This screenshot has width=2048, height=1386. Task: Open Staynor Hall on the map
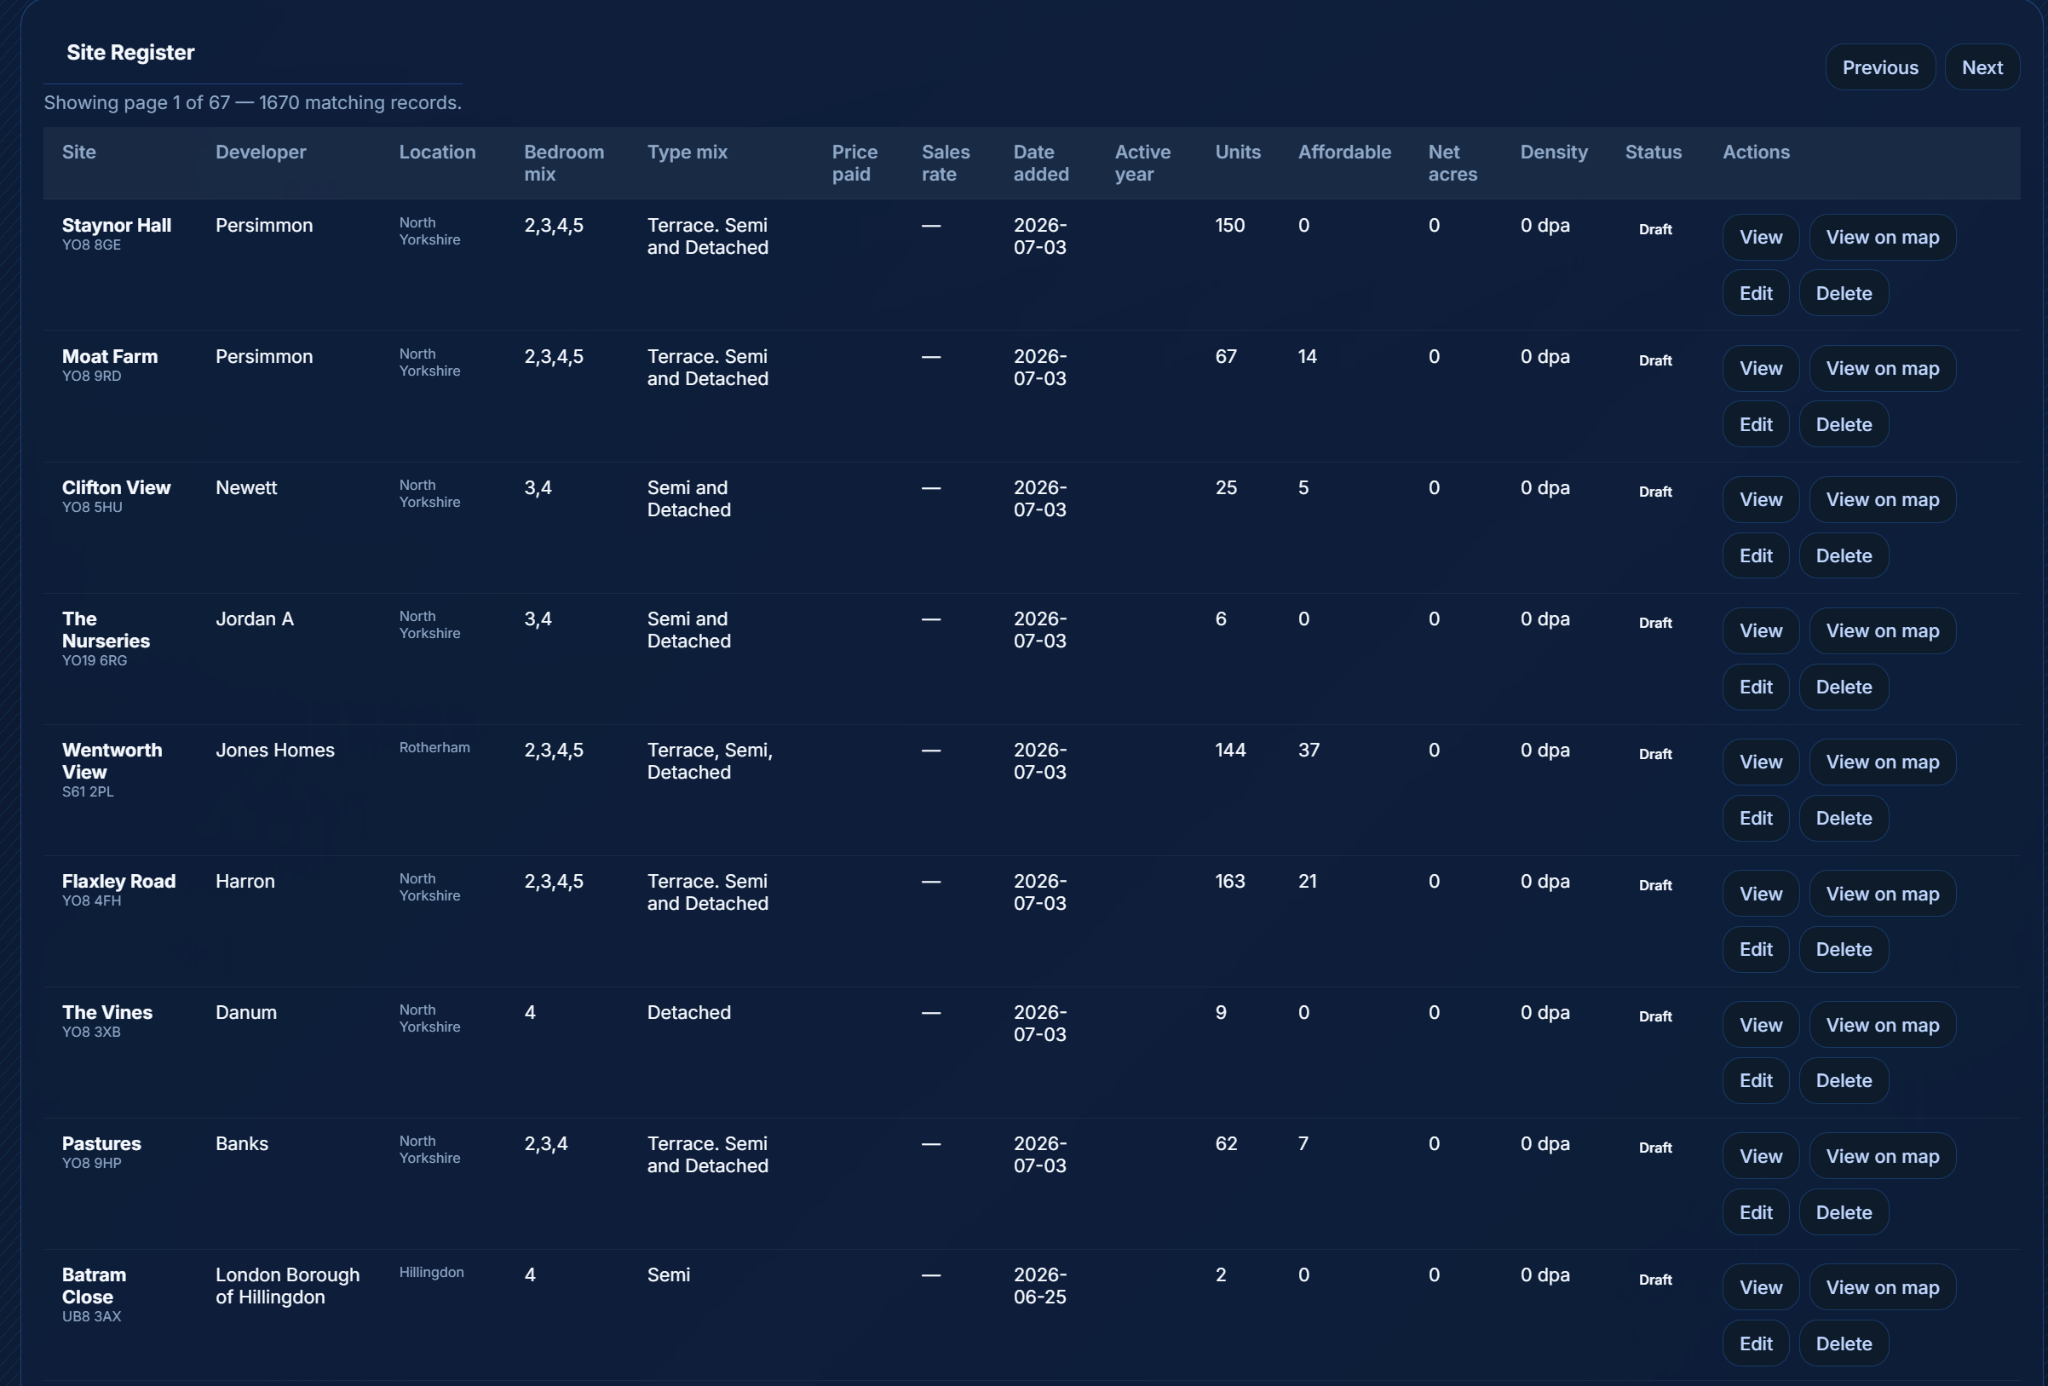pyautogui.click(x=1882, y=237)
